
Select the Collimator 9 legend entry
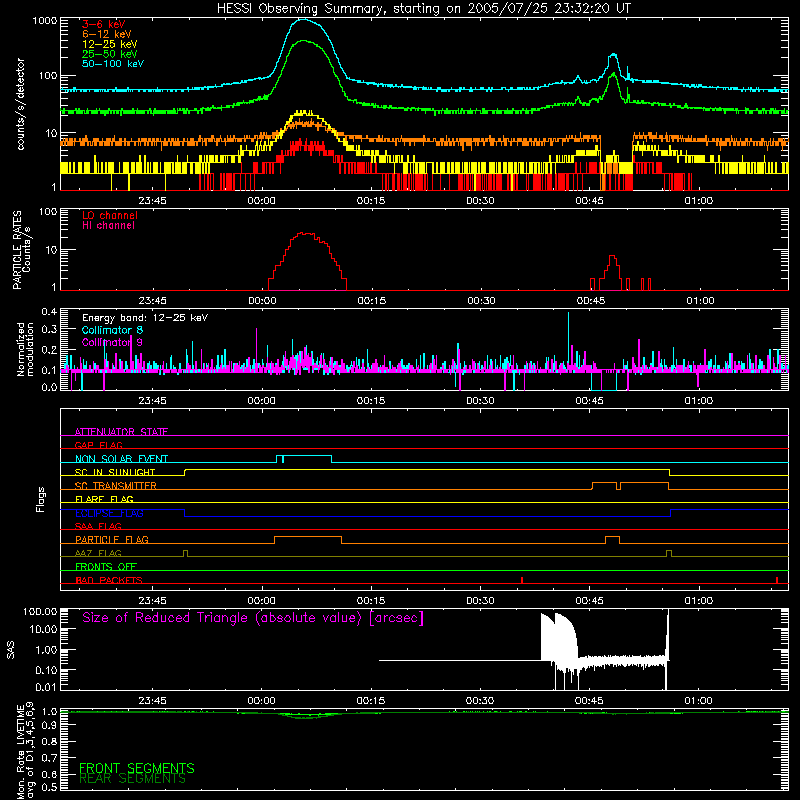pos(112,342)
